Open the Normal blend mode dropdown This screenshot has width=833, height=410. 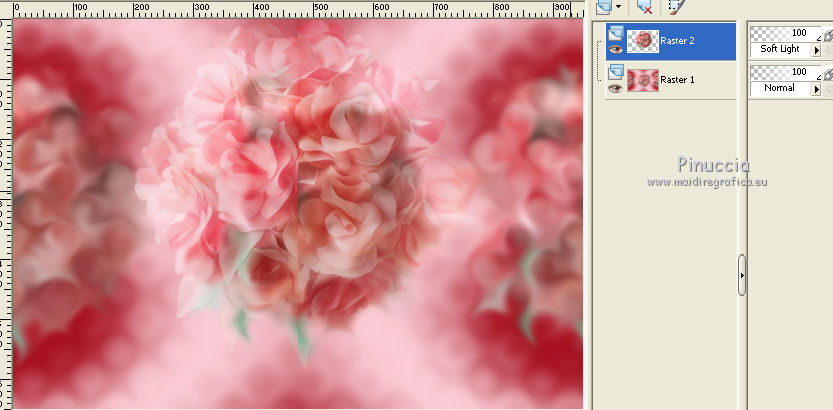[x=786, y=88]
